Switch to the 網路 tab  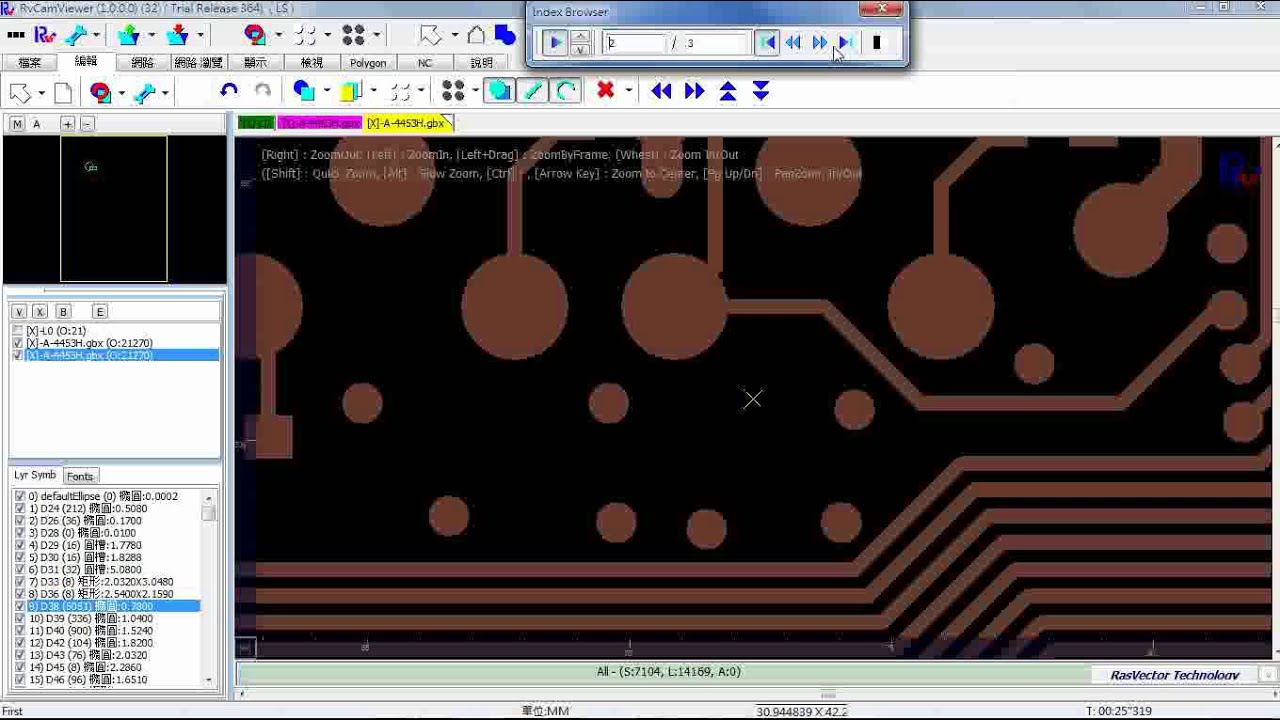tap(143, 62)
